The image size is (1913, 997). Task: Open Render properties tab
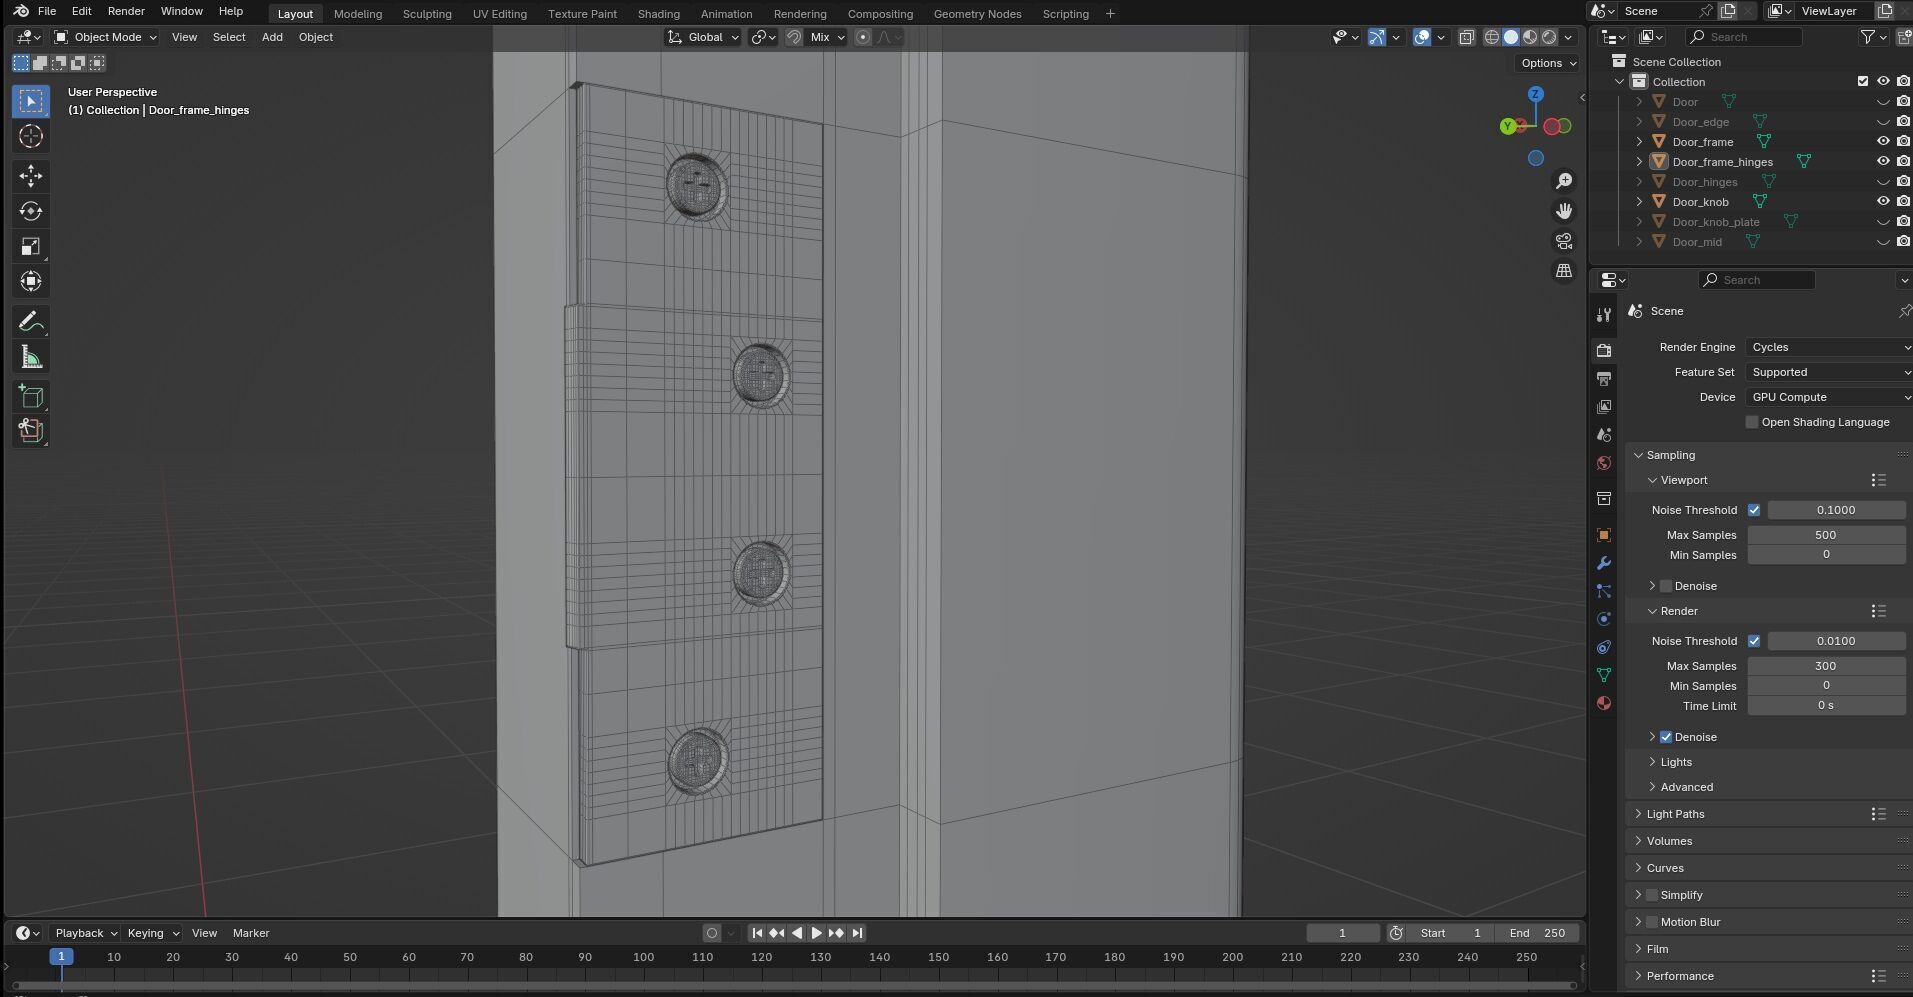(x=1604, y=350)
